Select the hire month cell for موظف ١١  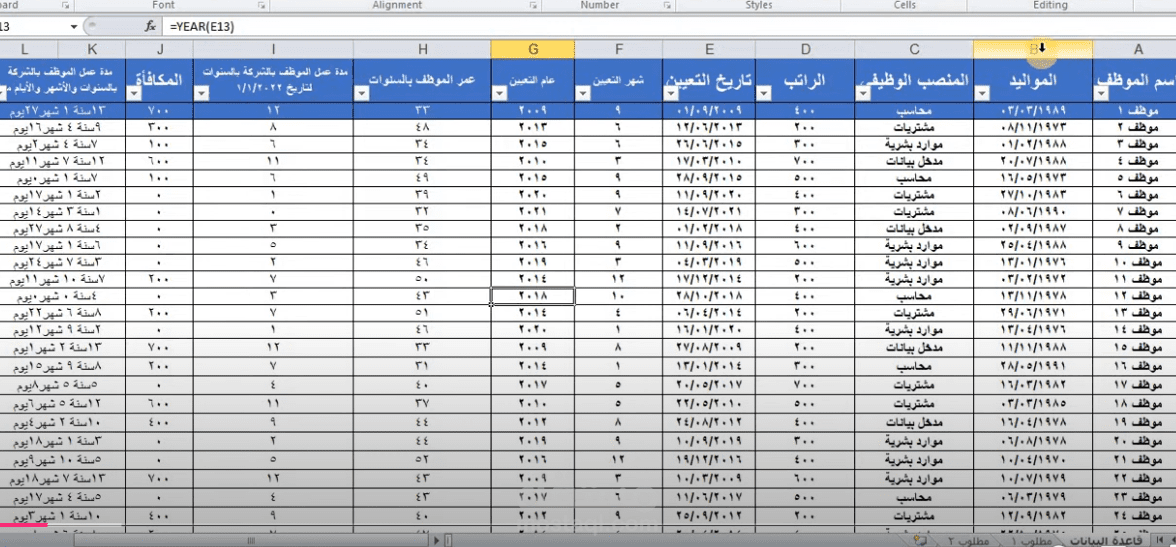pyautogui.click(x=618, y=279)
